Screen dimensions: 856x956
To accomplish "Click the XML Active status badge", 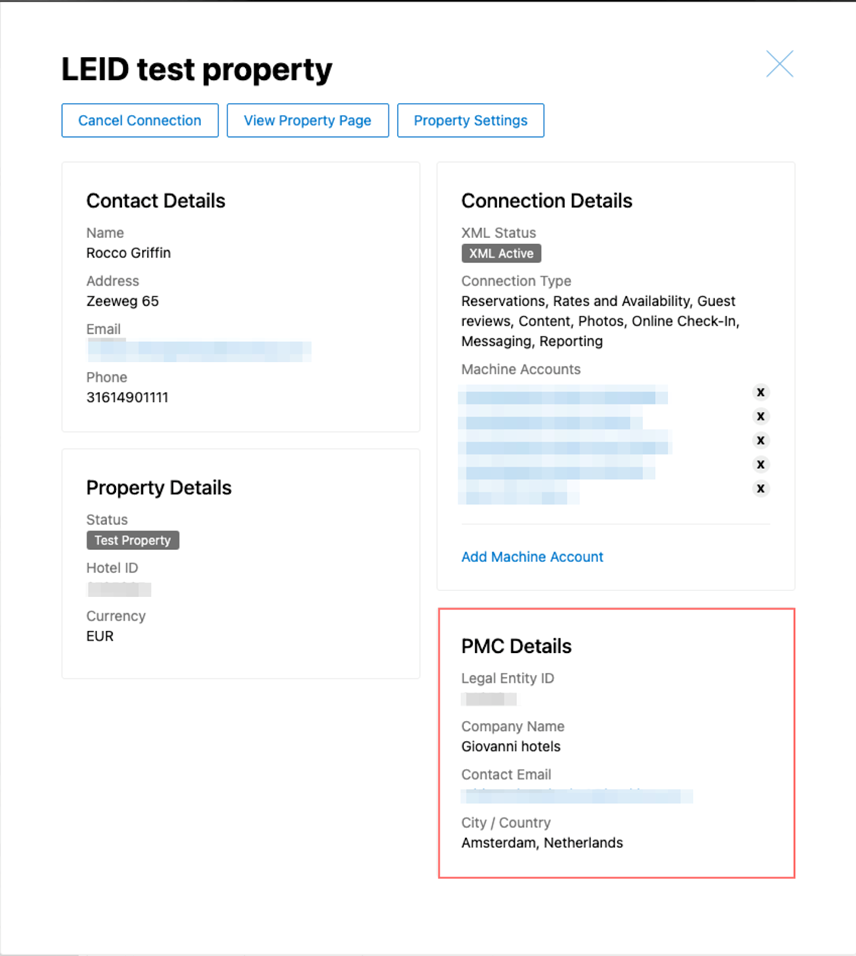I will point(501,254).
